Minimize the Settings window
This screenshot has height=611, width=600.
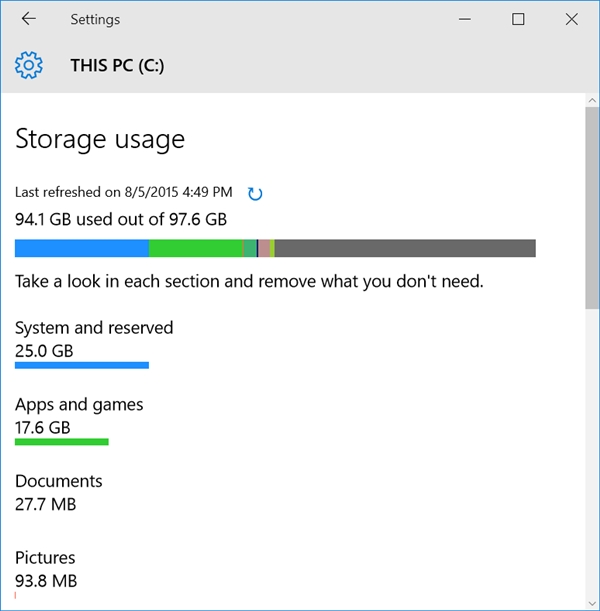[x=465, y=19]
